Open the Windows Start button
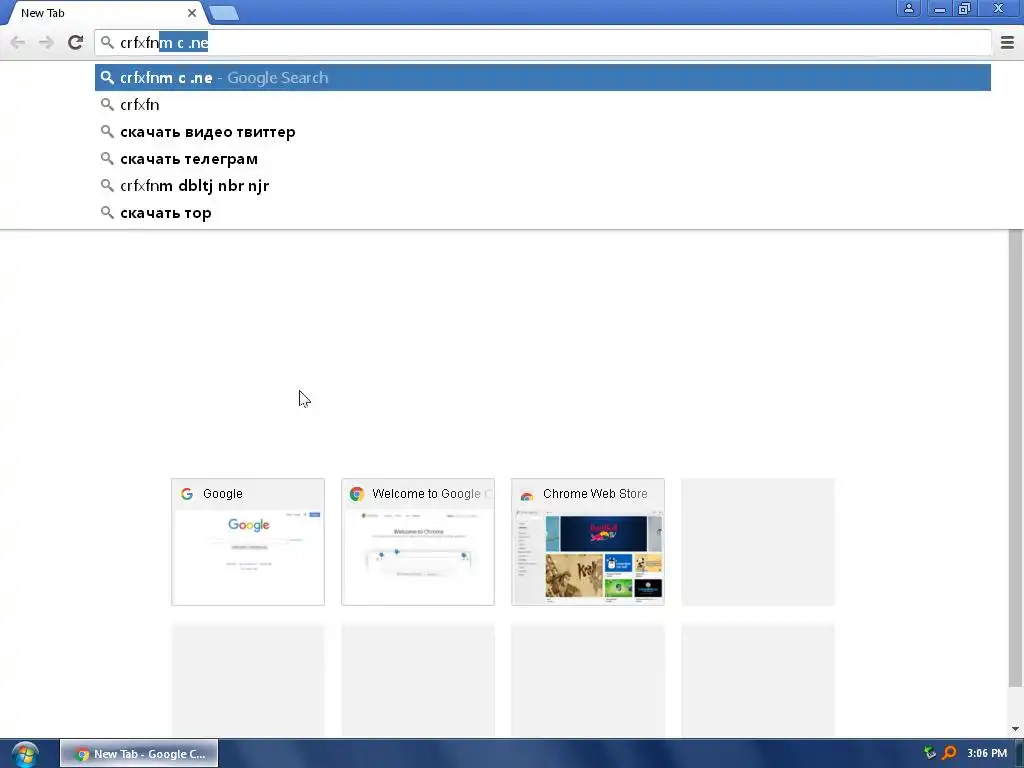The width and height of the screenshot is (1024, 768). pos(25,754)
